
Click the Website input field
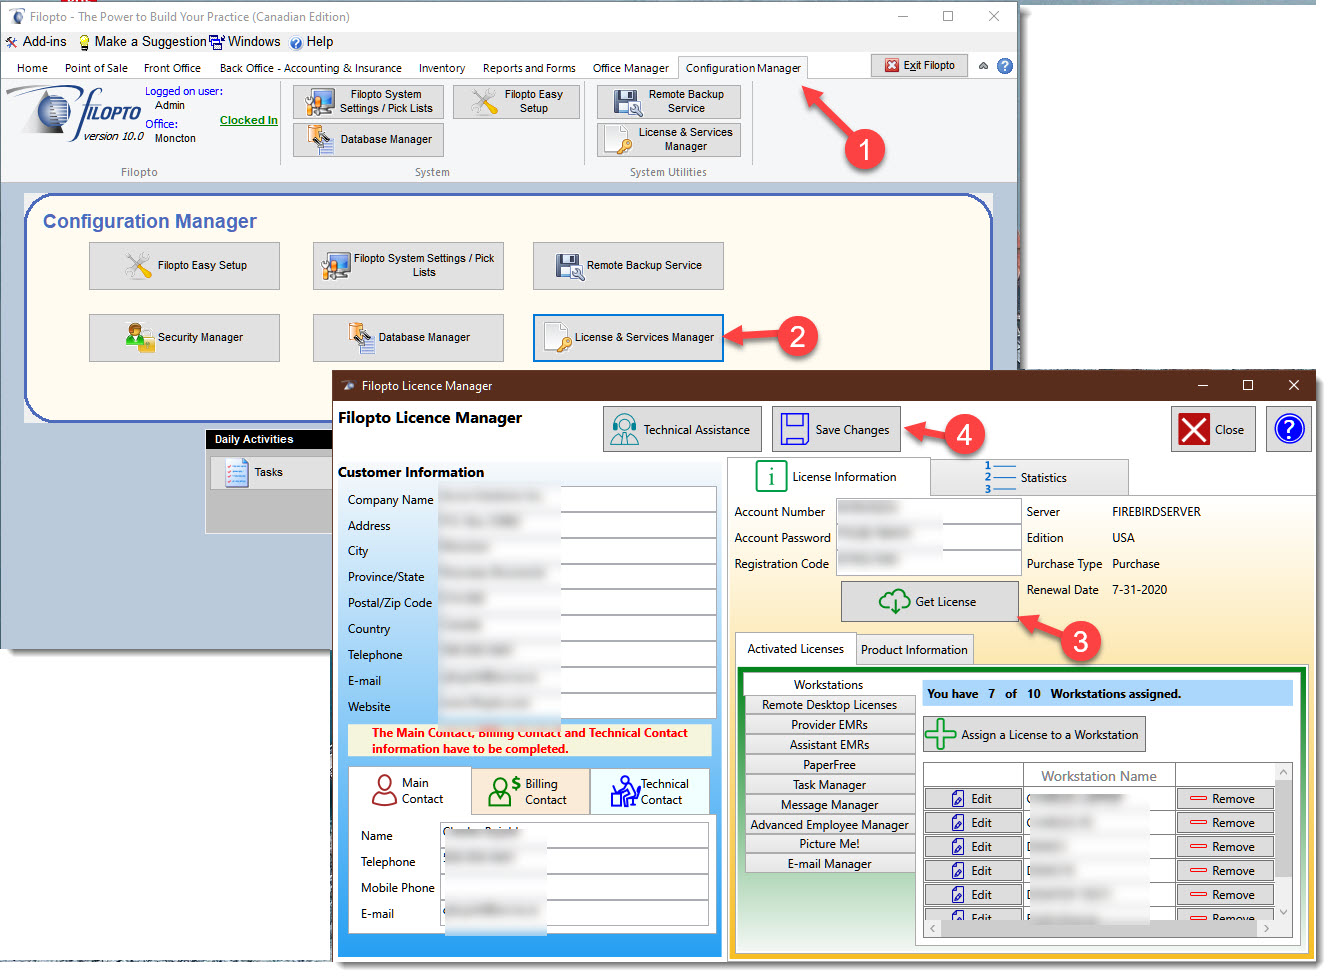coord(577,707)
